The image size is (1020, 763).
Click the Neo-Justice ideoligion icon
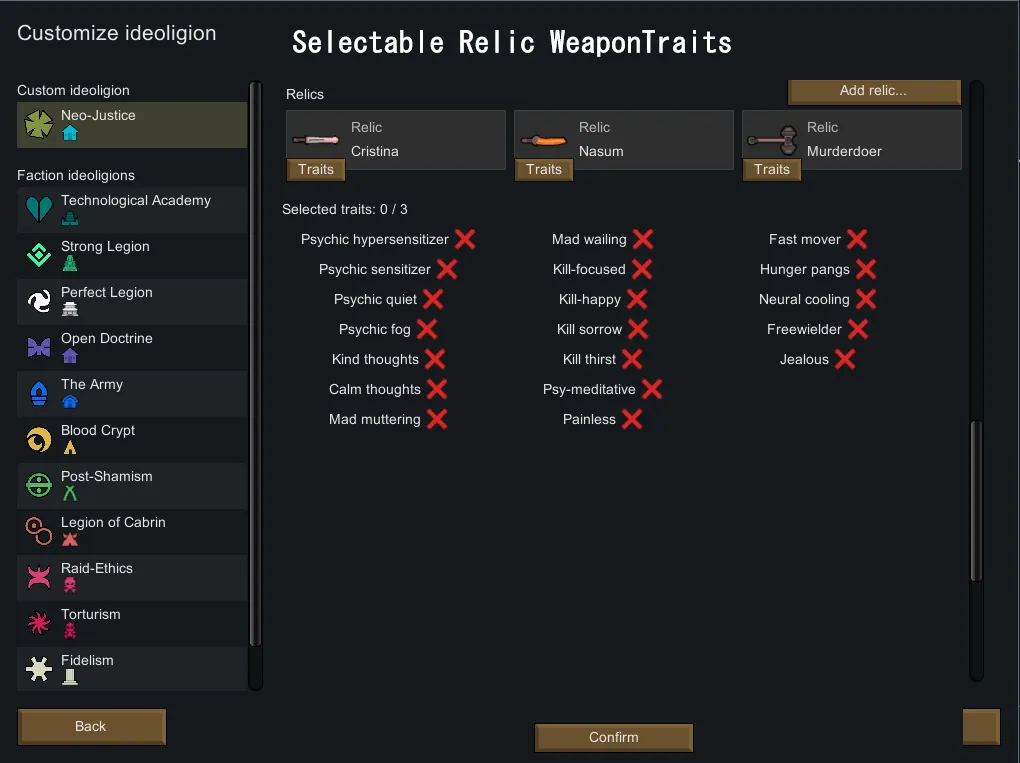click(39, 124)
